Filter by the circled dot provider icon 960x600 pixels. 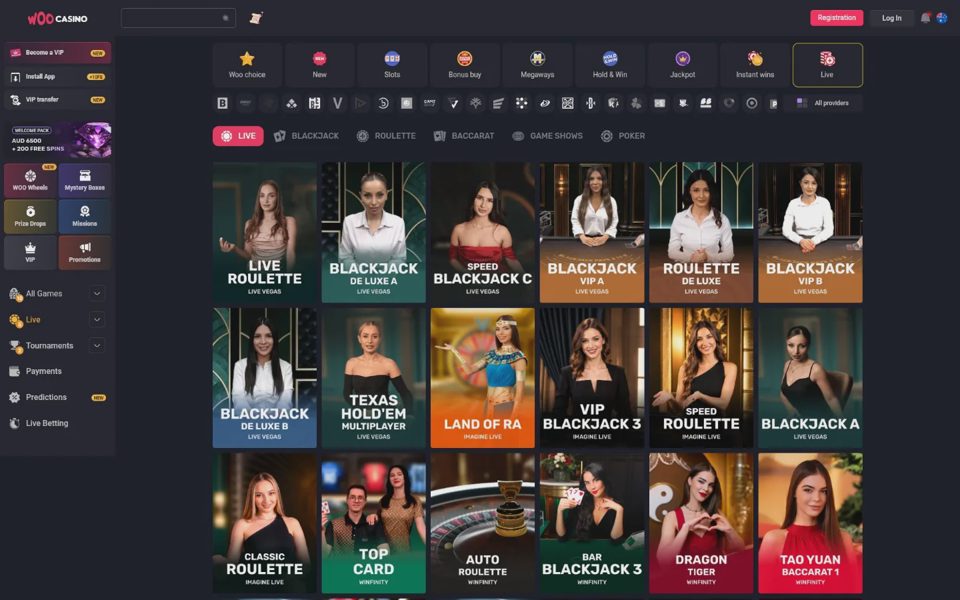(x=752, y=103)
